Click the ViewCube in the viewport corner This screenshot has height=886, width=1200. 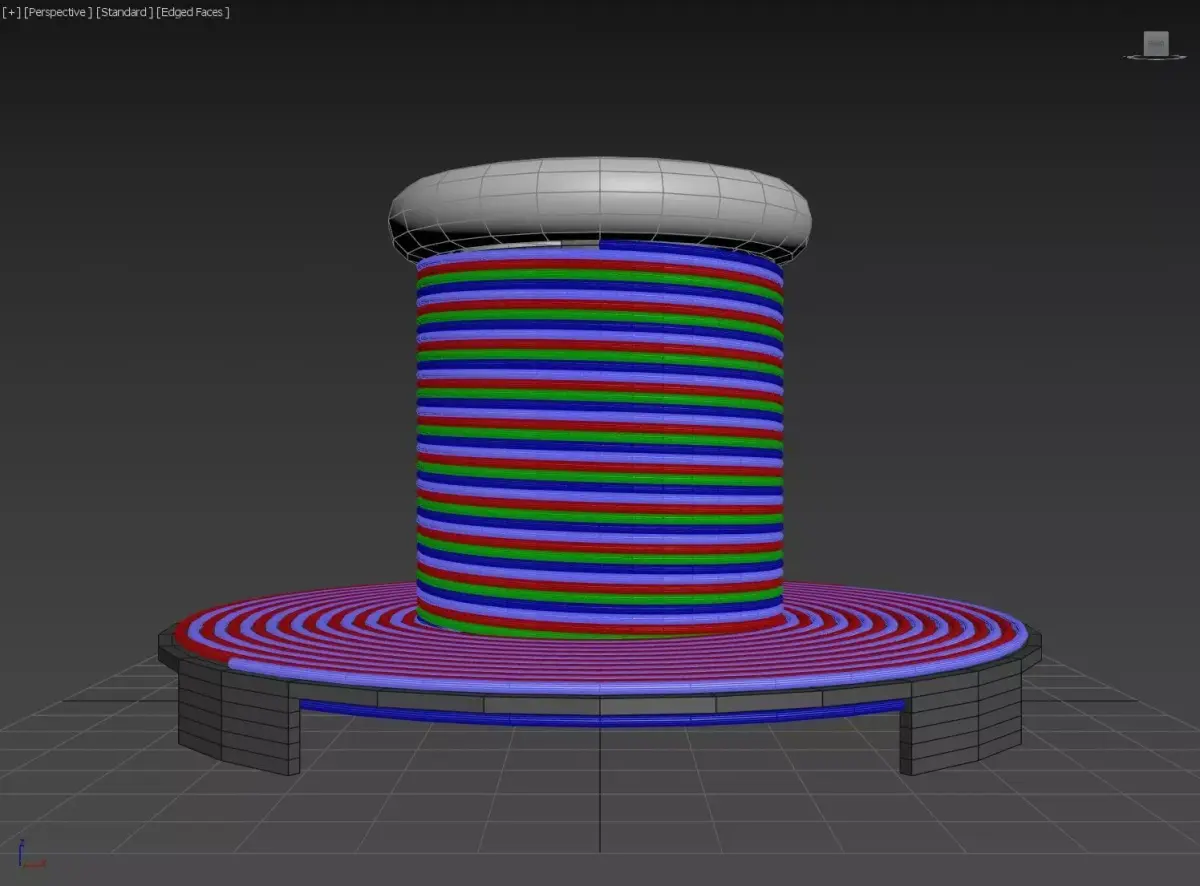[x=1156, y=45]
